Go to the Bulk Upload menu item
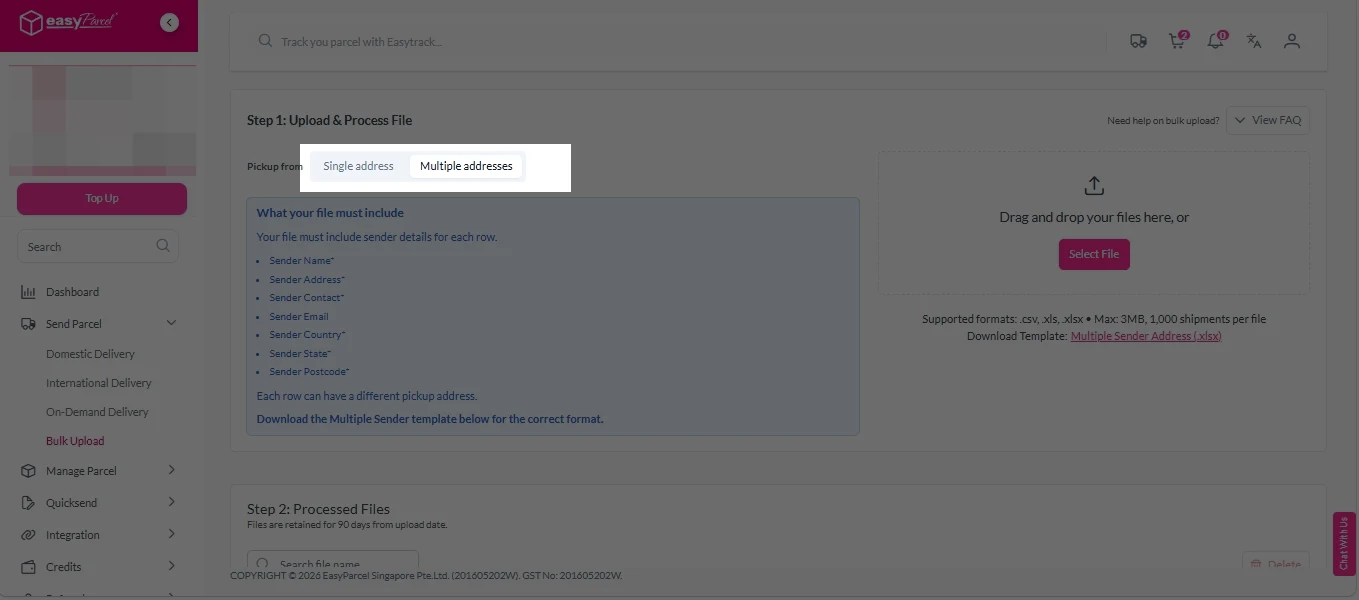 point(75,440)
